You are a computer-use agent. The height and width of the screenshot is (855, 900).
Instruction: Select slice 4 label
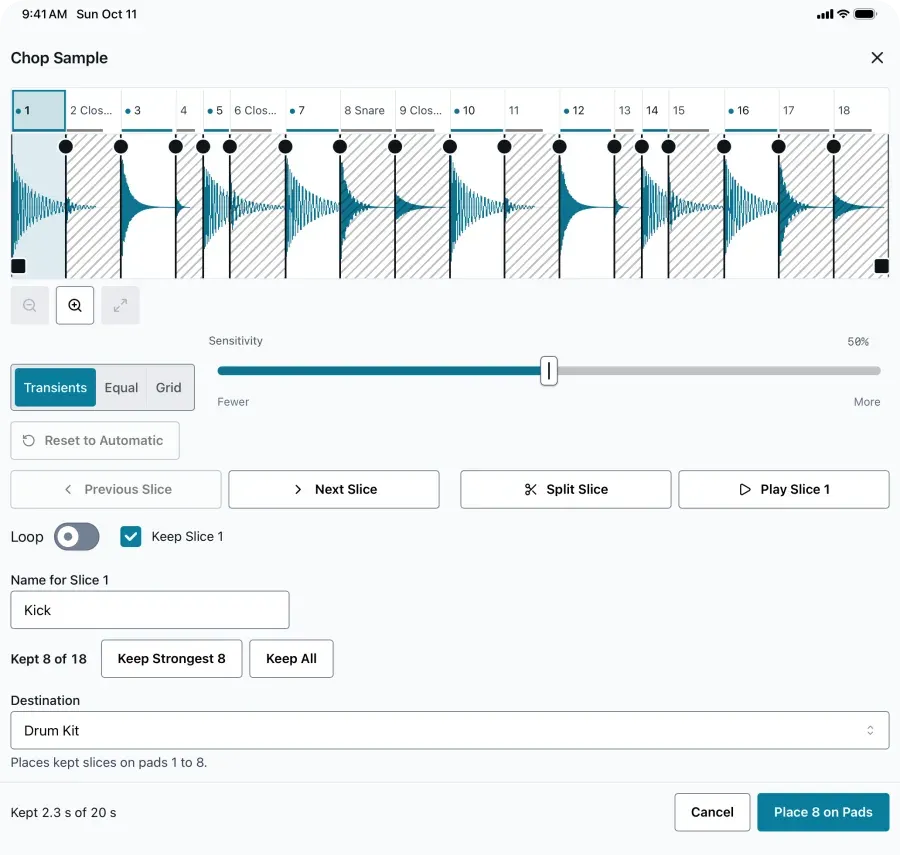tap(189, 110)
